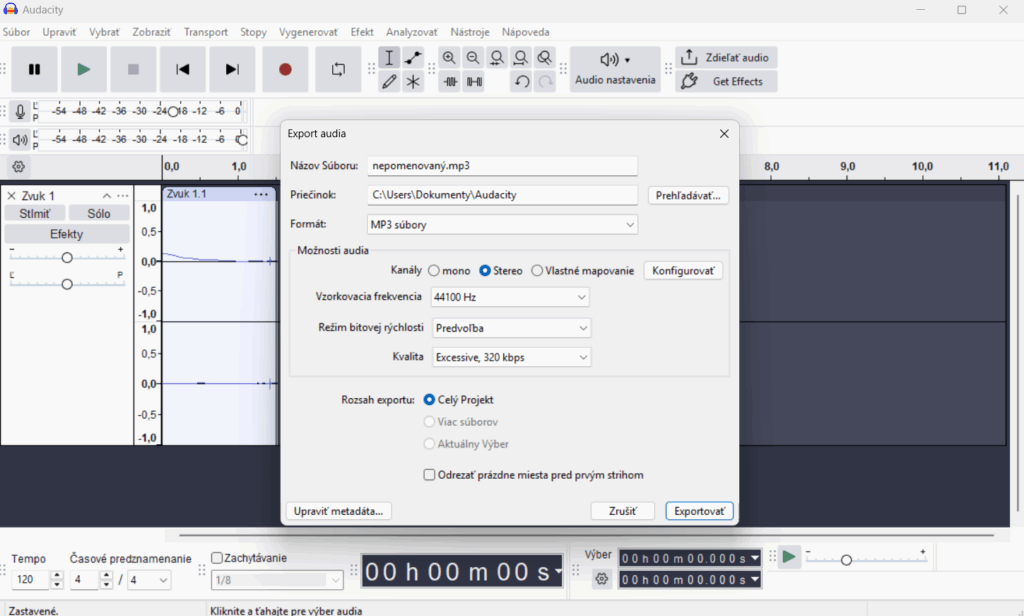Click the Trim audio outside selection icon
Image resolution: width=1024 pixels, height=616 pixels.
449,81
